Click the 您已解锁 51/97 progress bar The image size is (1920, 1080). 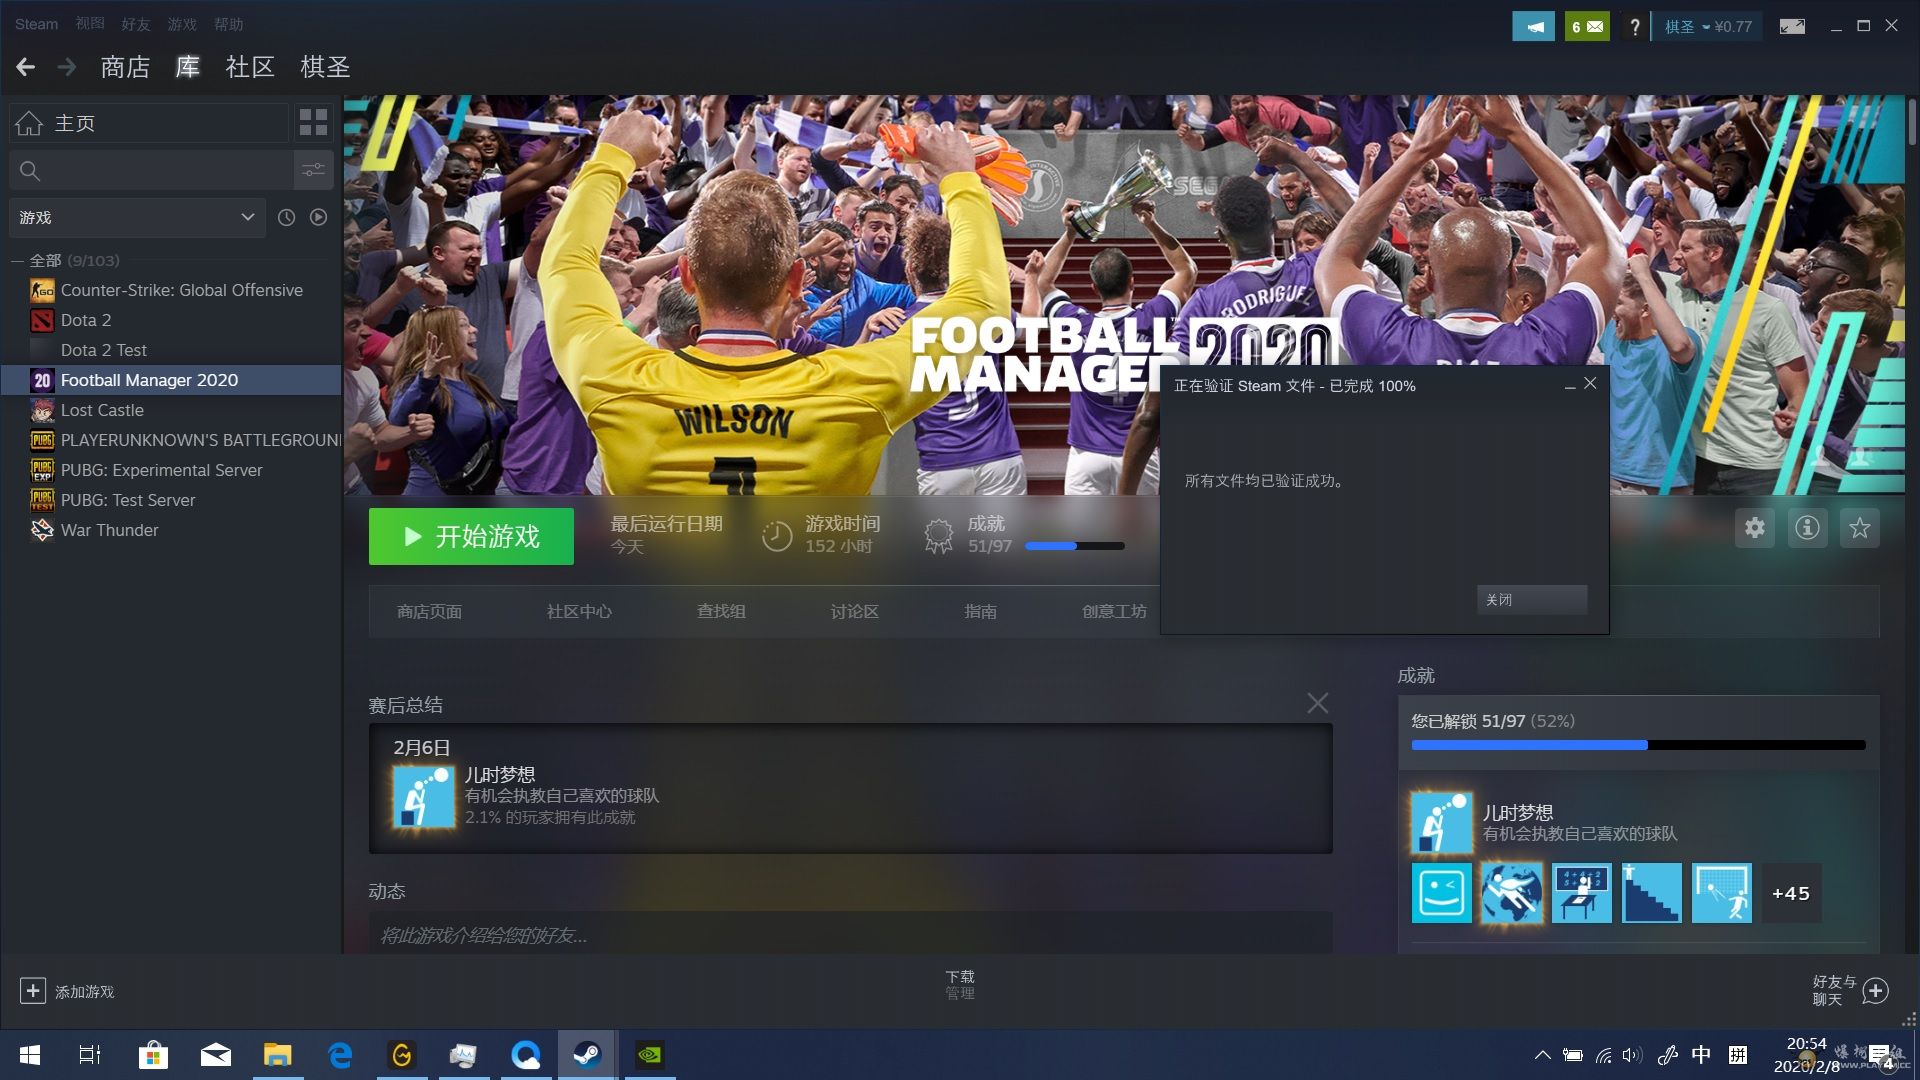tap(1638, 745)
